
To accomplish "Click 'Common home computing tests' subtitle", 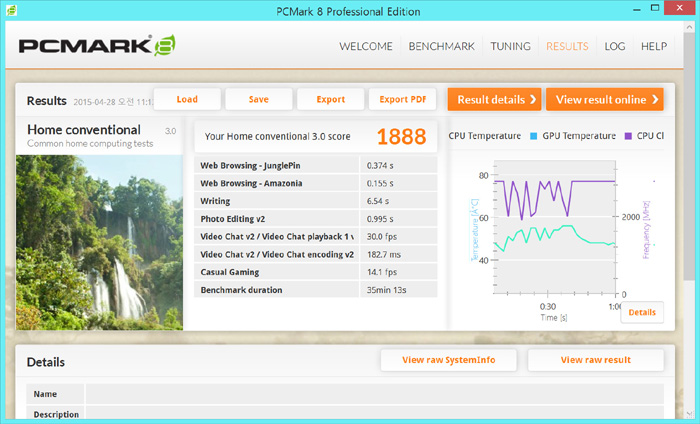I will point(90,144).
